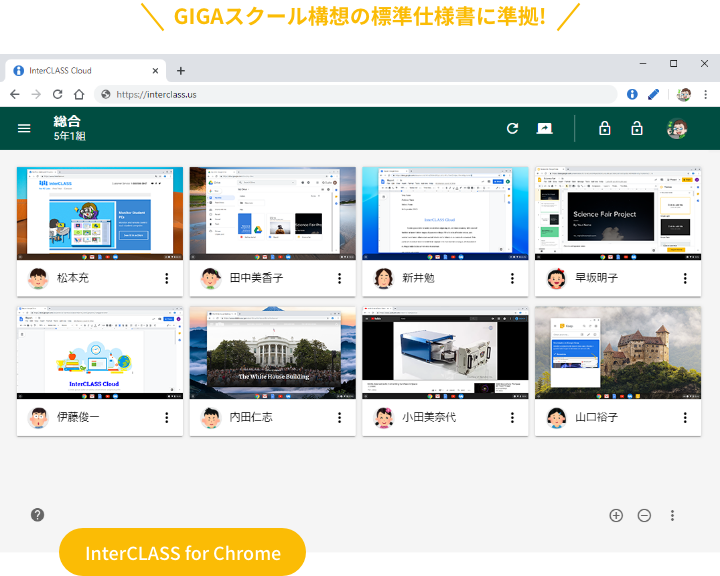Screen dimensions: 720x576
Task: Click student name 小田美奈代
Action: click(x=429, y=417)
